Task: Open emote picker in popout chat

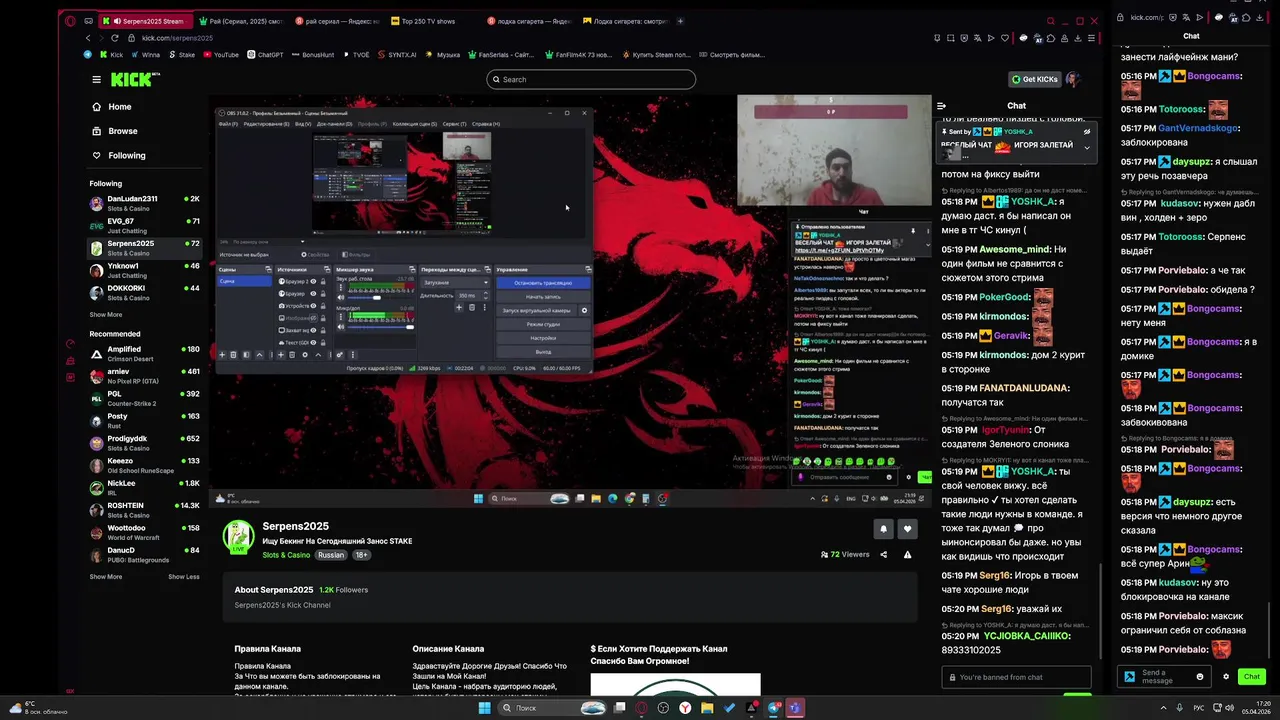Action: (1200, 677)
